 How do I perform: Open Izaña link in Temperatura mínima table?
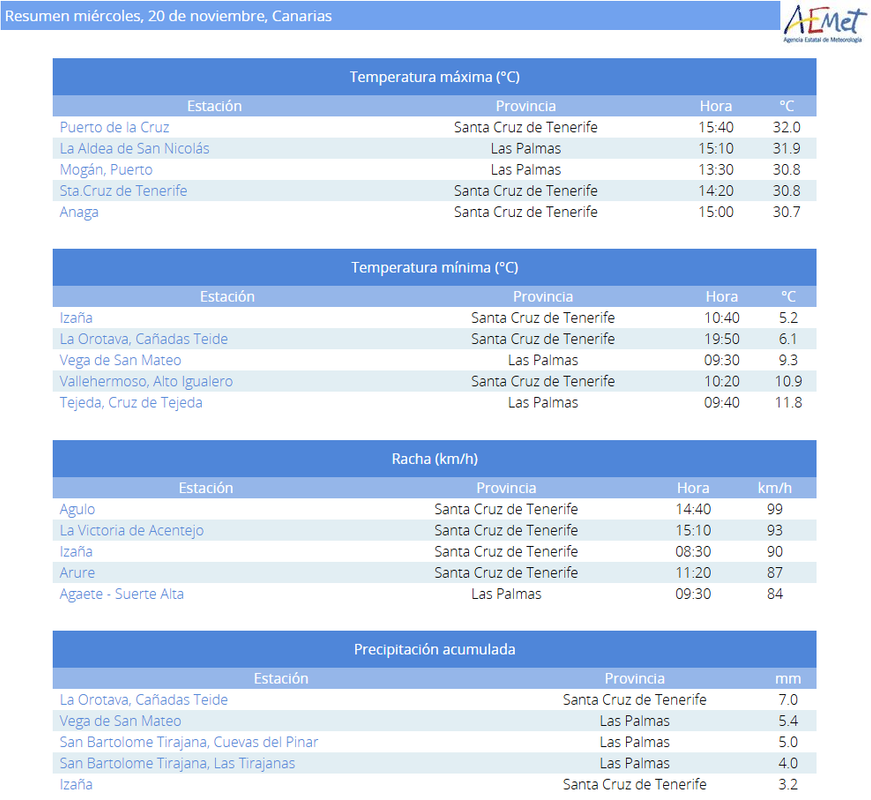[x=76, y=318]
